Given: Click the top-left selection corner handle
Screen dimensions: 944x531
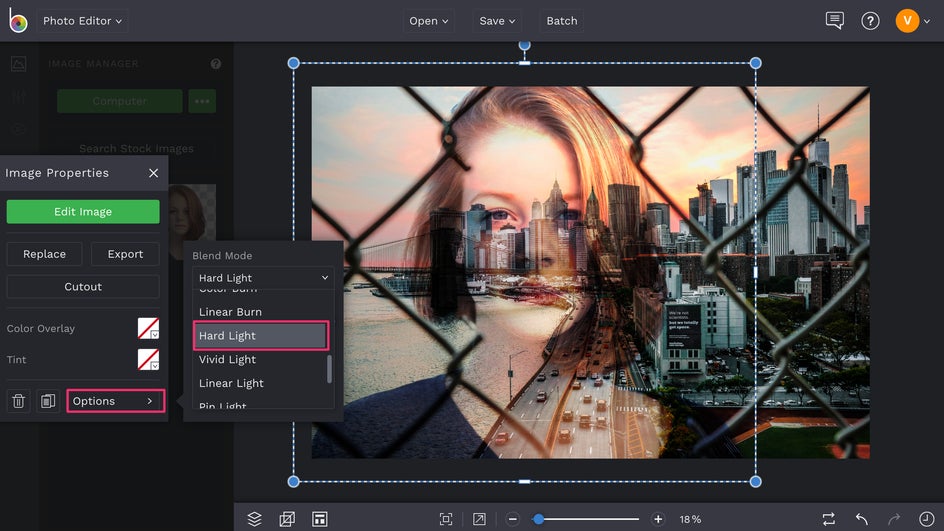Looking at the screenshot, I should (x=294, y=63).
